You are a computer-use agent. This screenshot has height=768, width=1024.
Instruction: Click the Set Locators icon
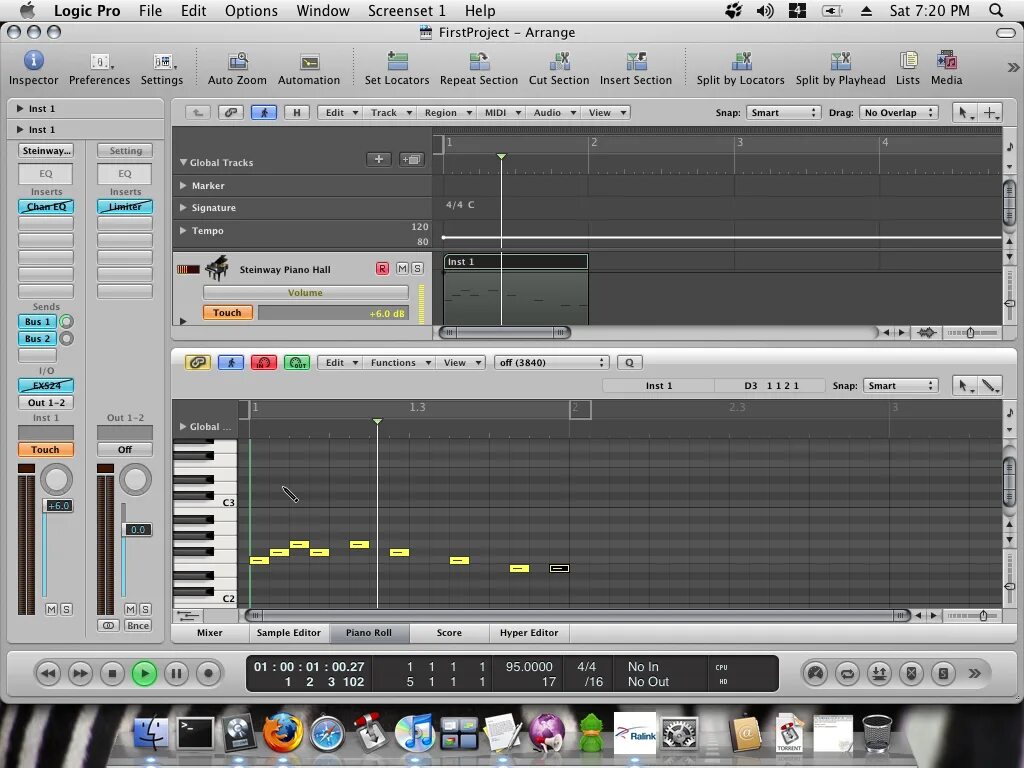click(397, 61)
